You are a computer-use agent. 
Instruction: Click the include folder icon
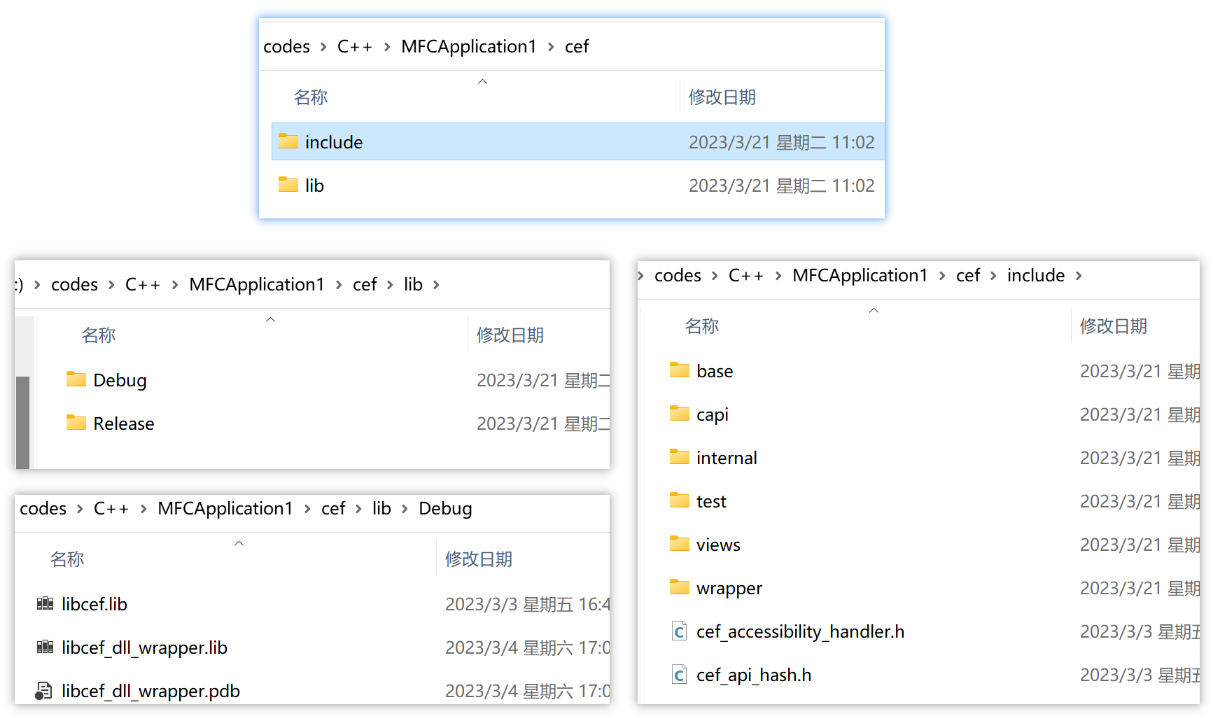click(x=288, y=142)
